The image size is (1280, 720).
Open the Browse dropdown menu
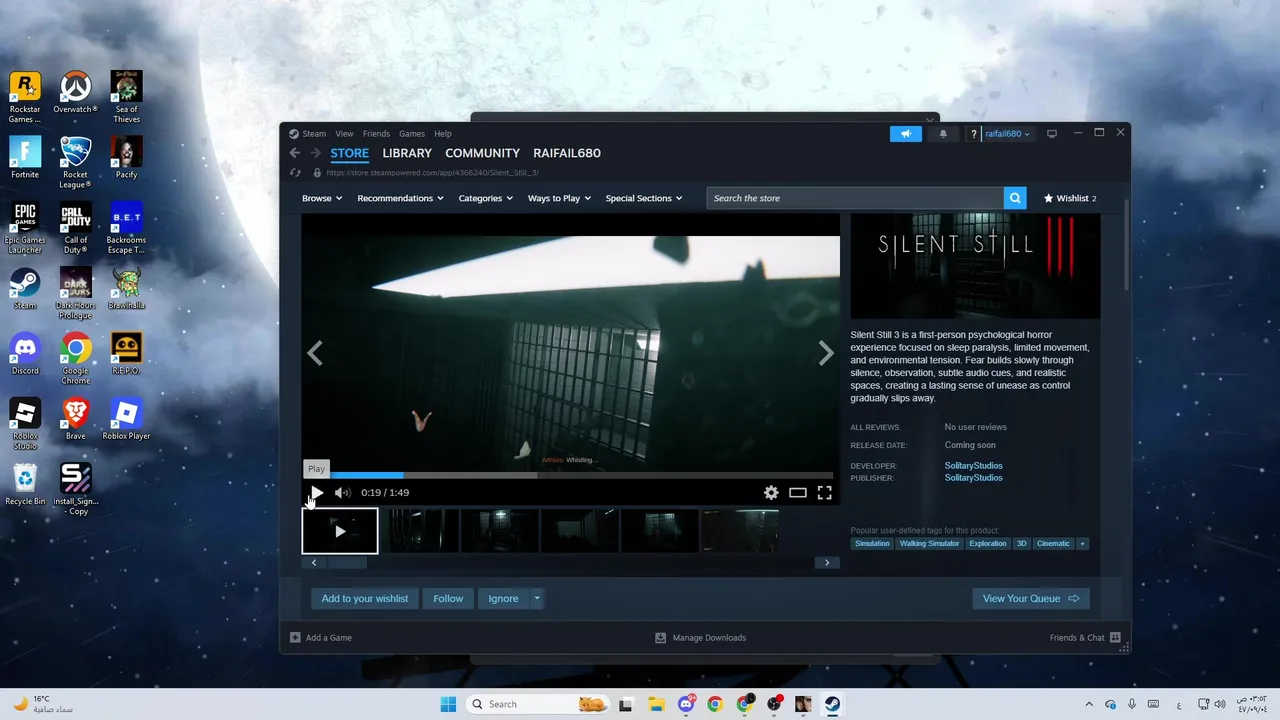coord(322,198)
